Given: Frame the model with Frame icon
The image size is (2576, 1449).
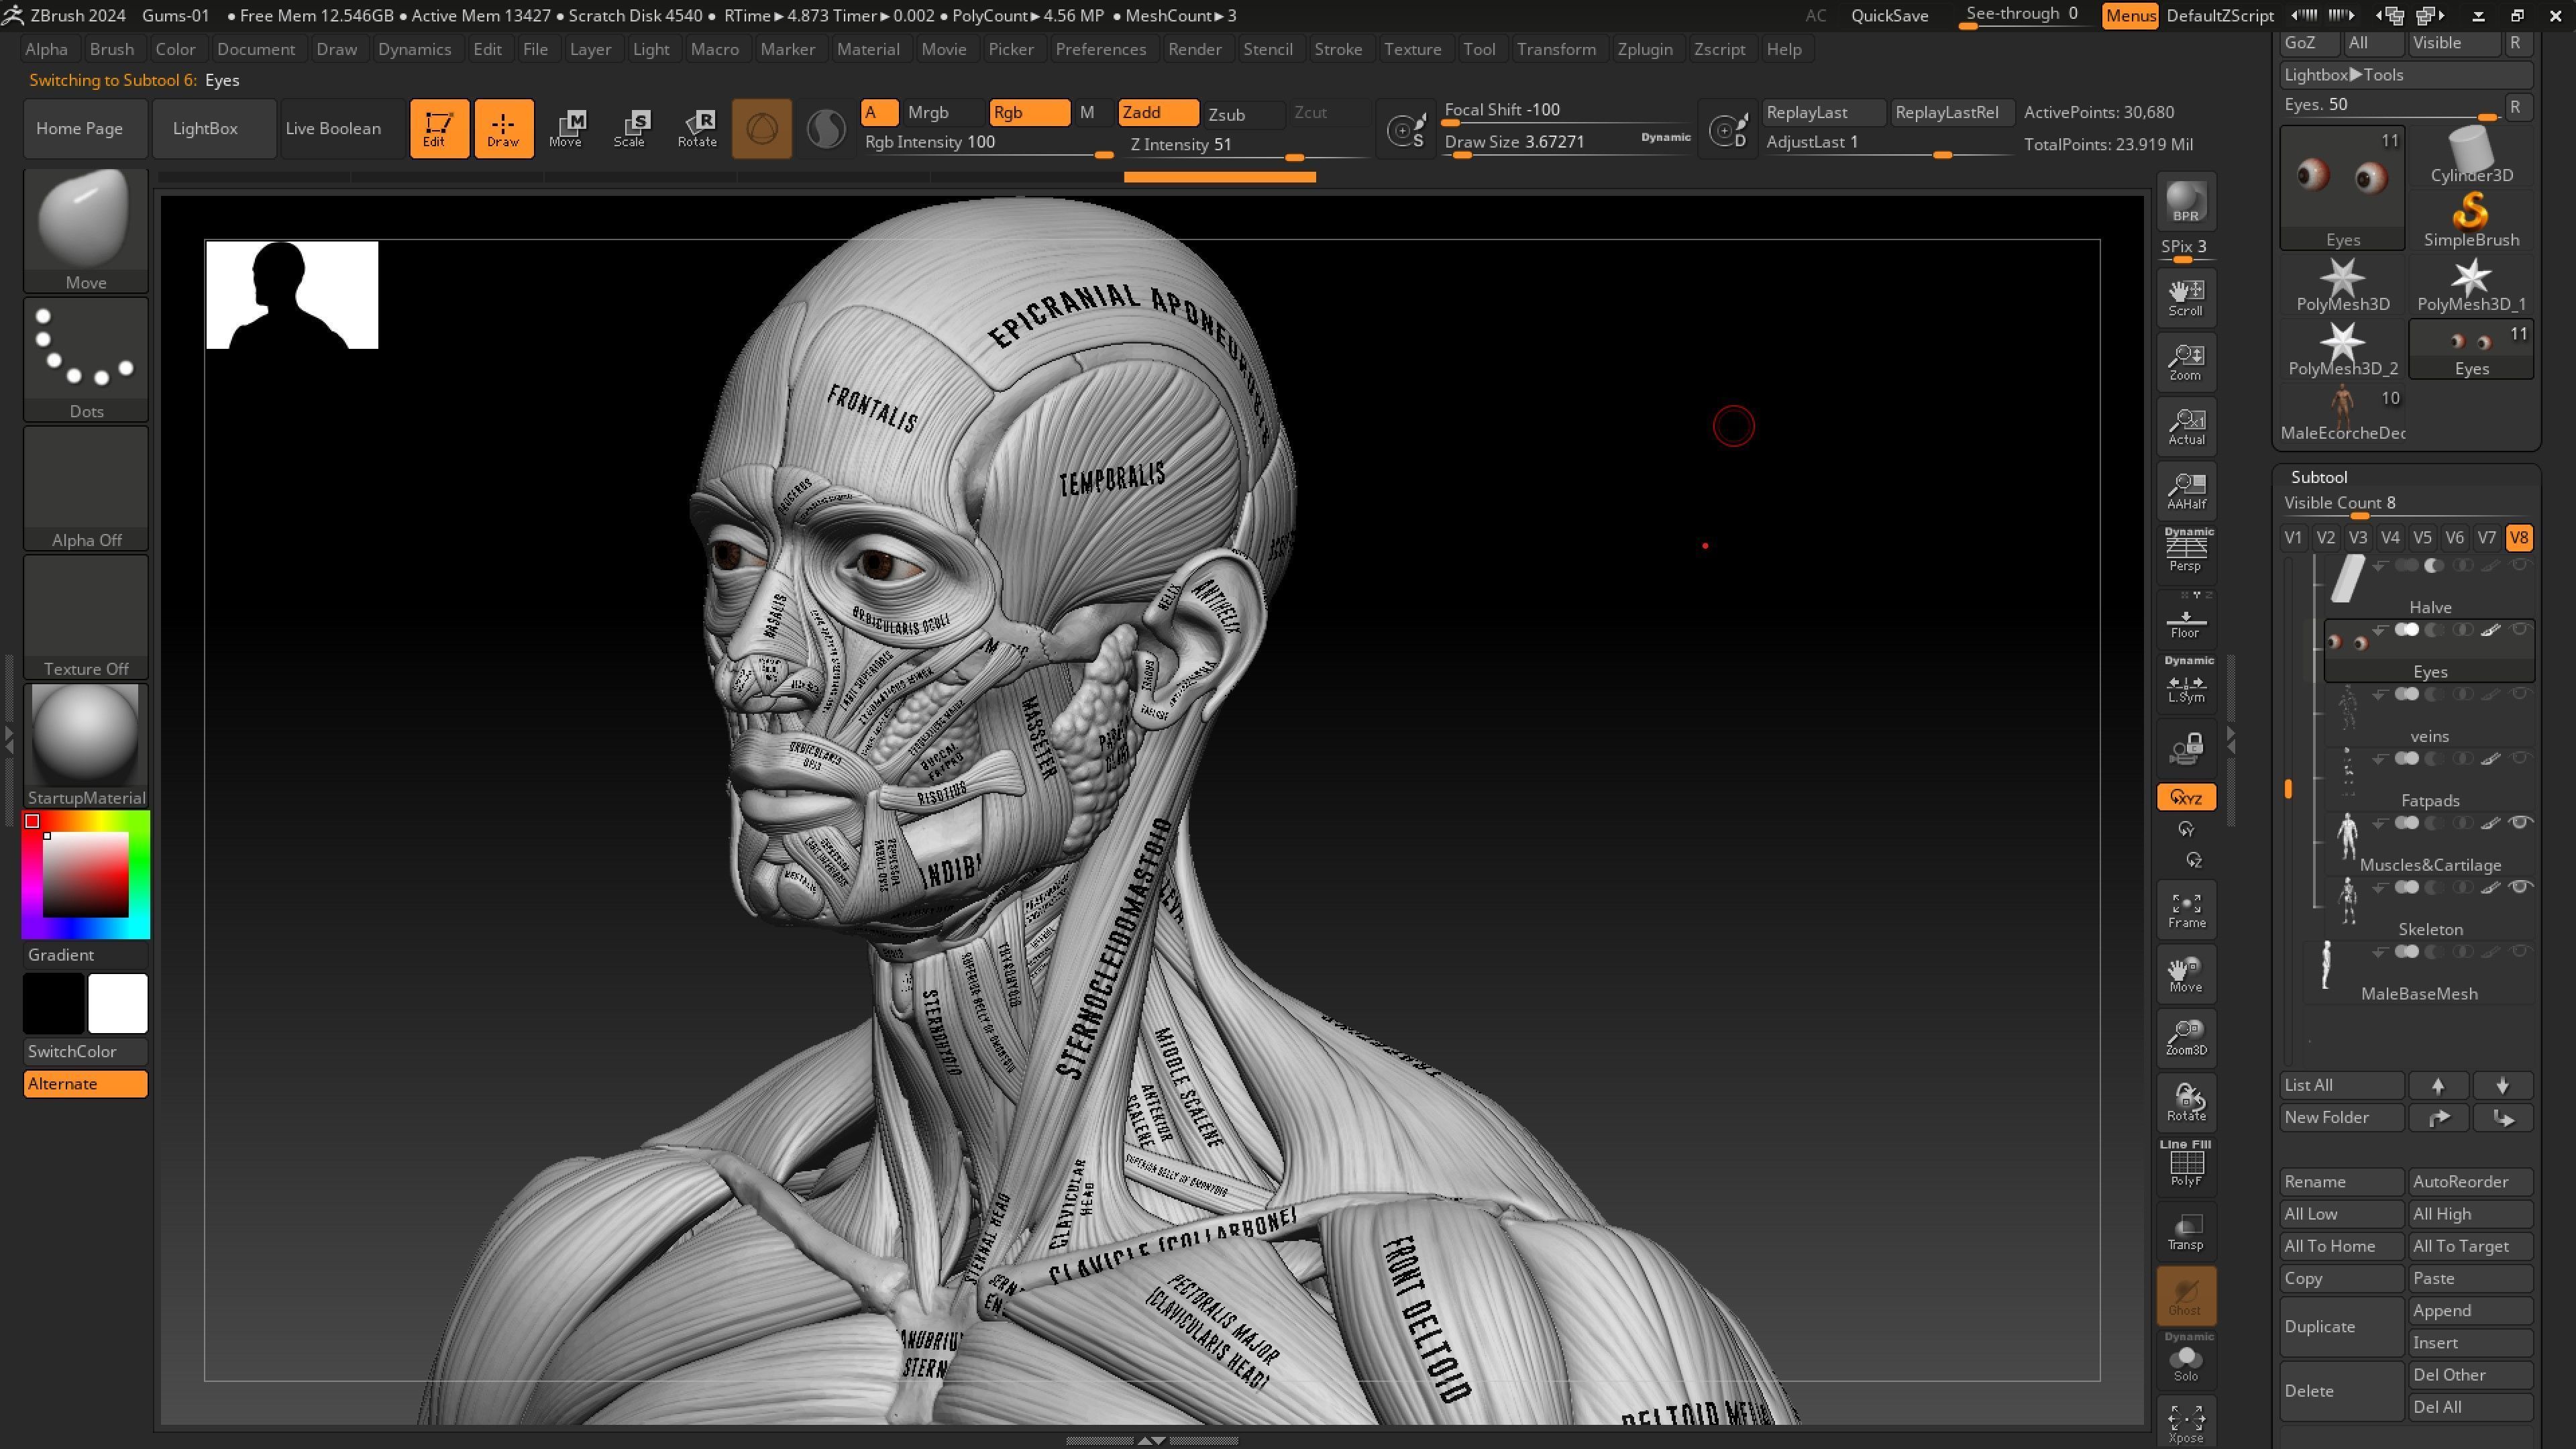Looking at the screenshot, I should [2186, 910].
